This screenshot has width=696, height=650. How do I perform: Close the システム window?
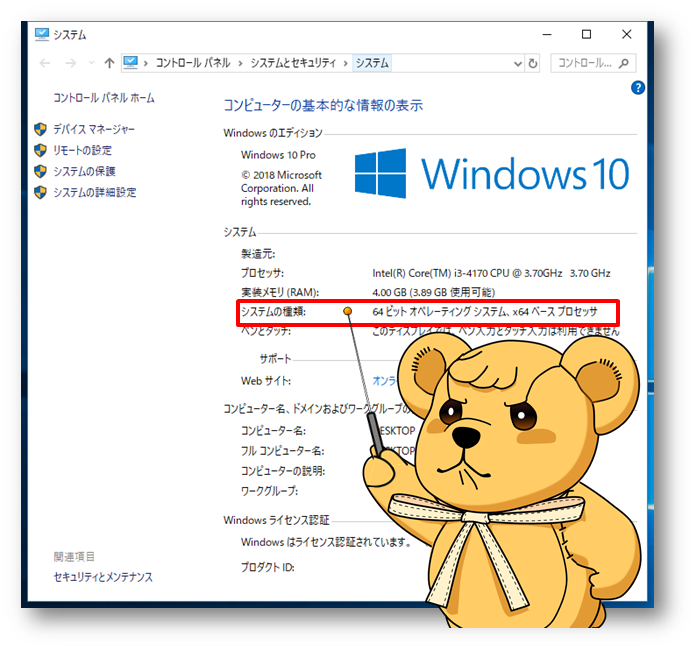(x=626, y=34)
